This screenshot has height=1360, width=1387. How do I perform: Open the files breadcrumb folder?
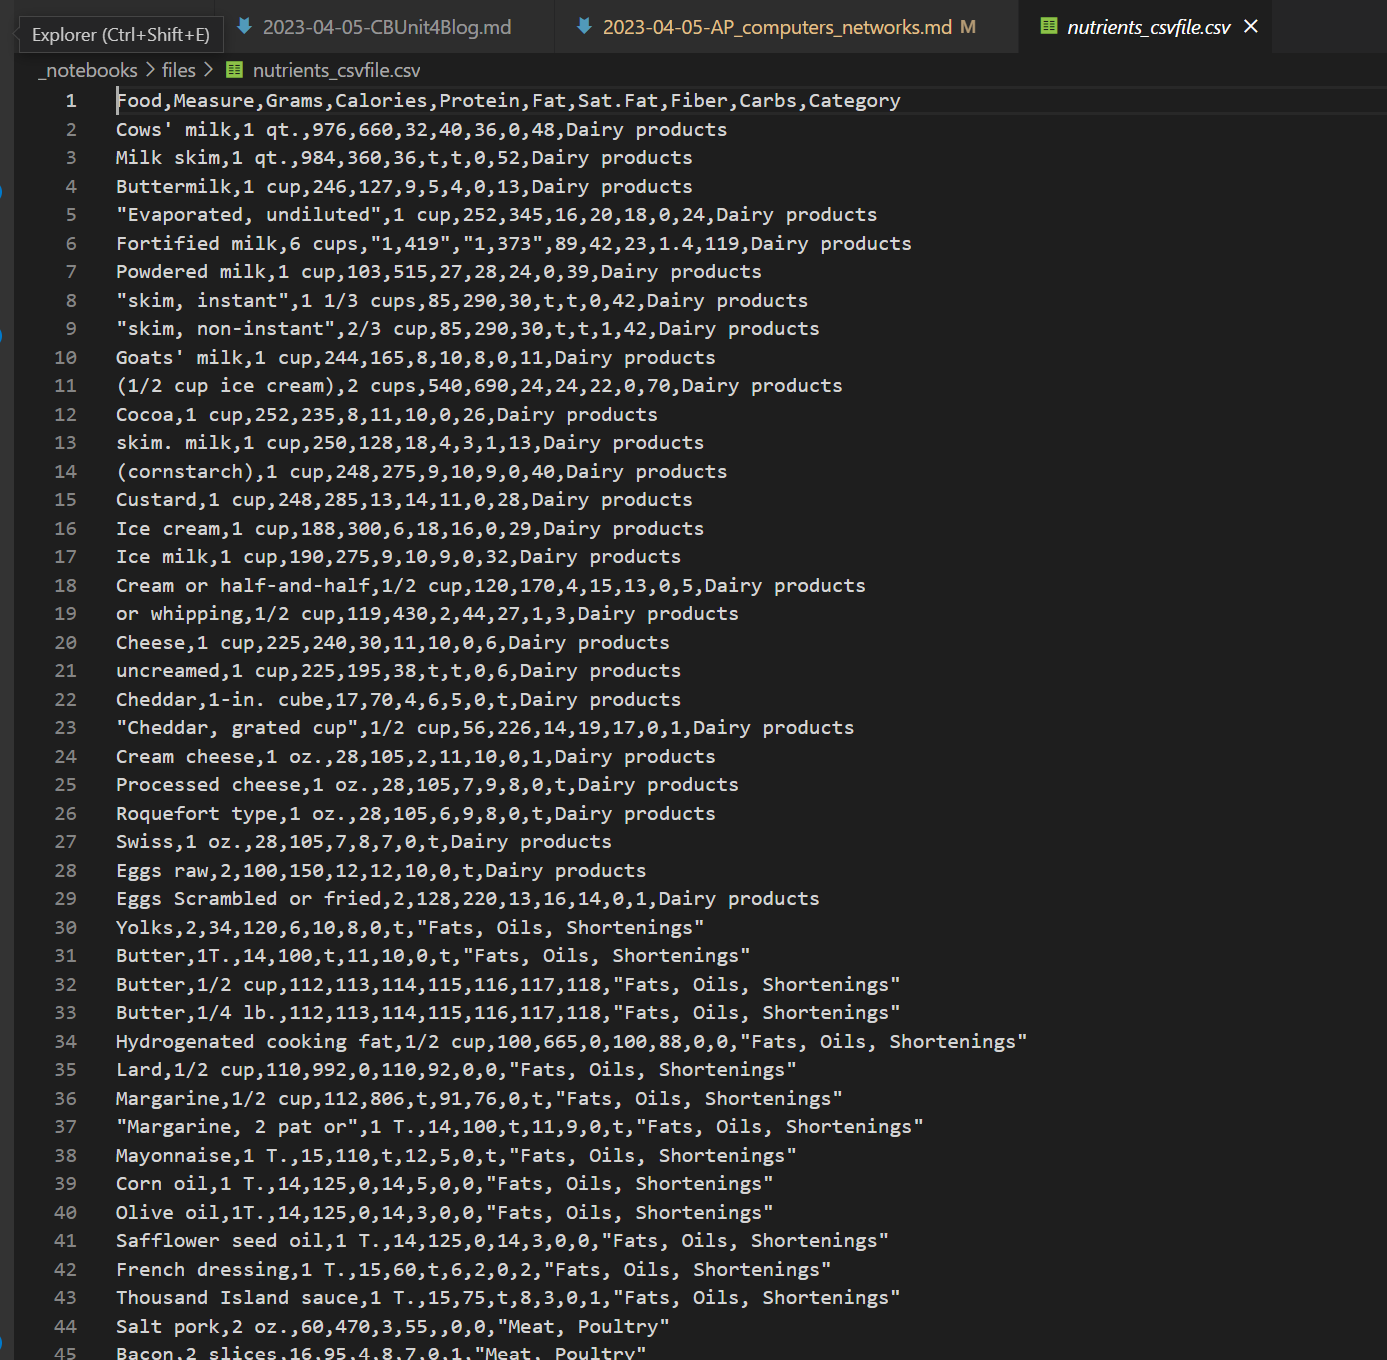tap(179, 70)
